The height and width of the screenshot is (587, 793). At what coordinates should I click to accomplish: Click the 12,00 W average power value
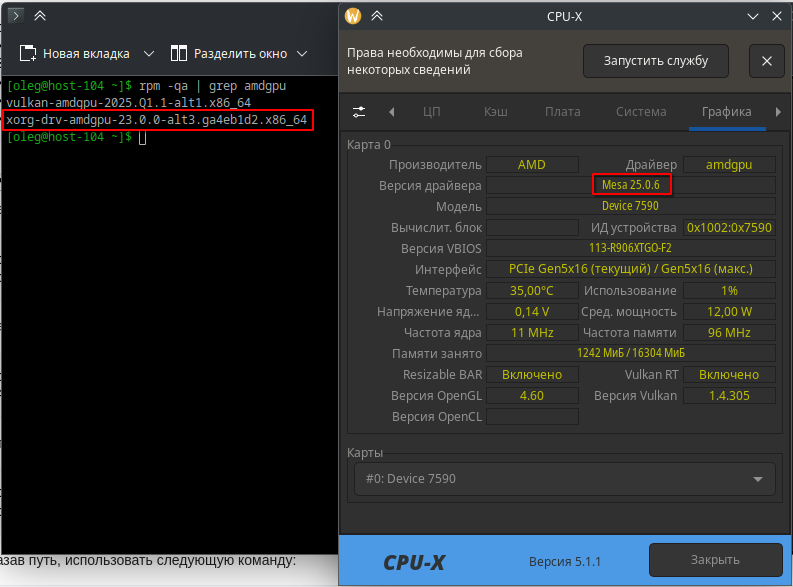(729, 311)
